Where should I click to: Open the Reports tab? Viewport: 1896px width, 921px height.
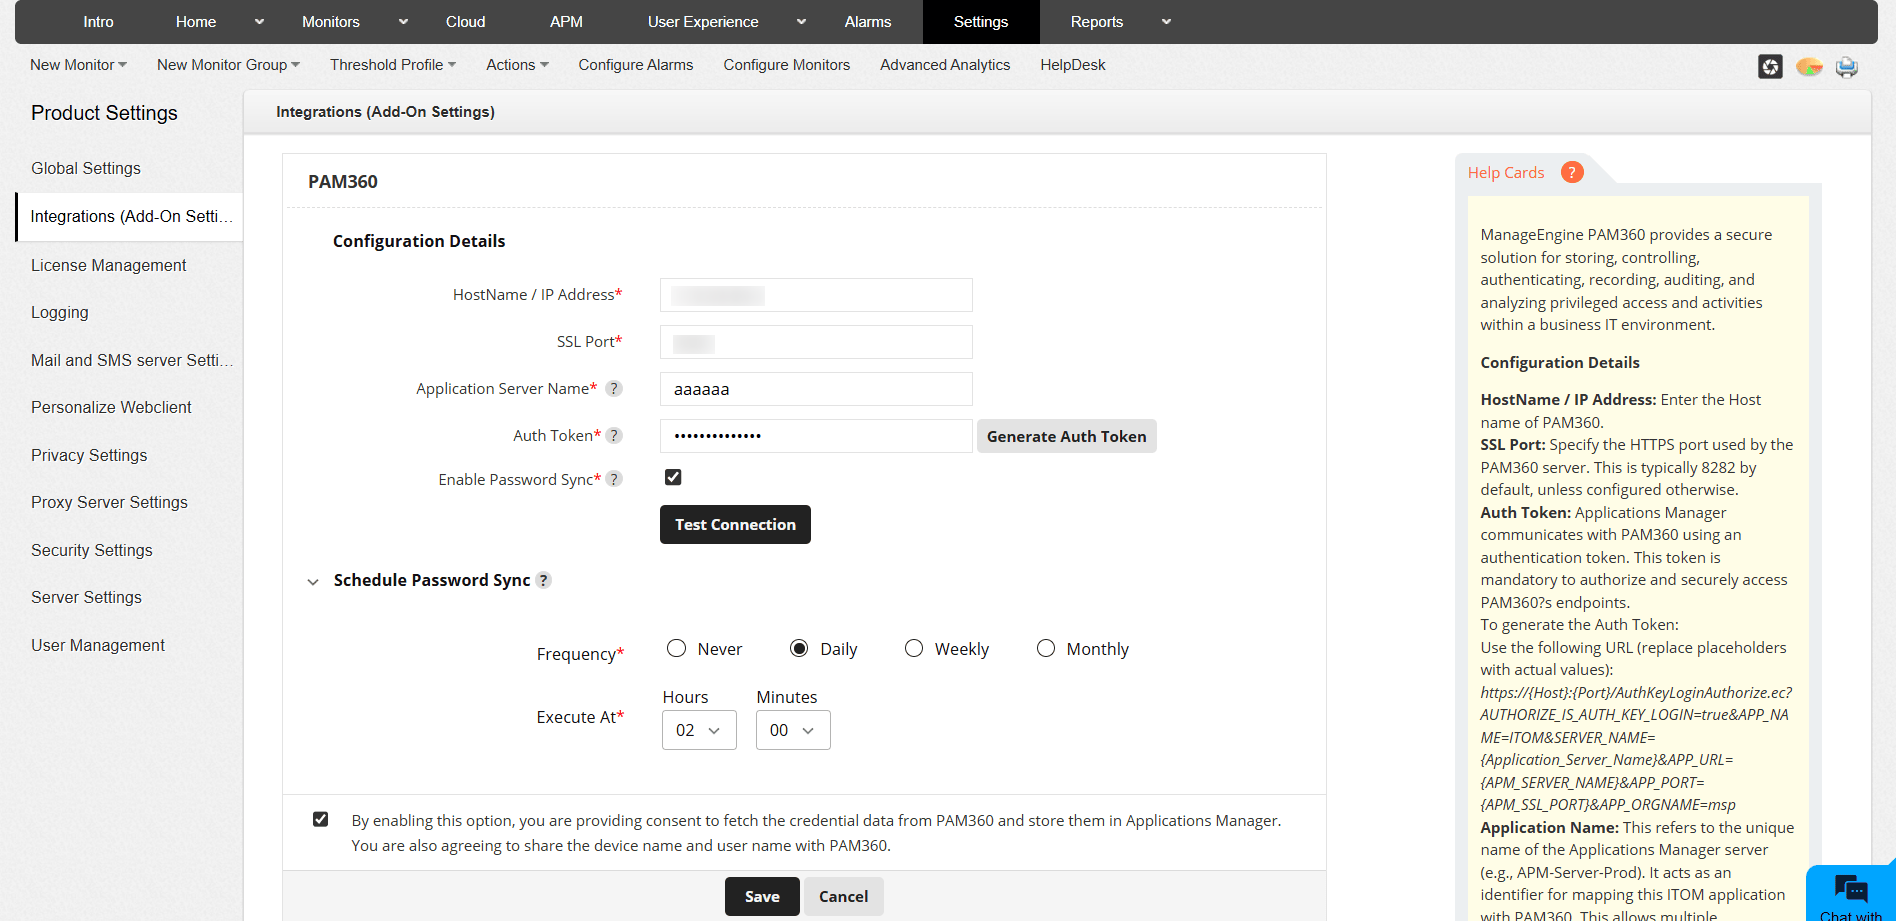(1097, 22)
